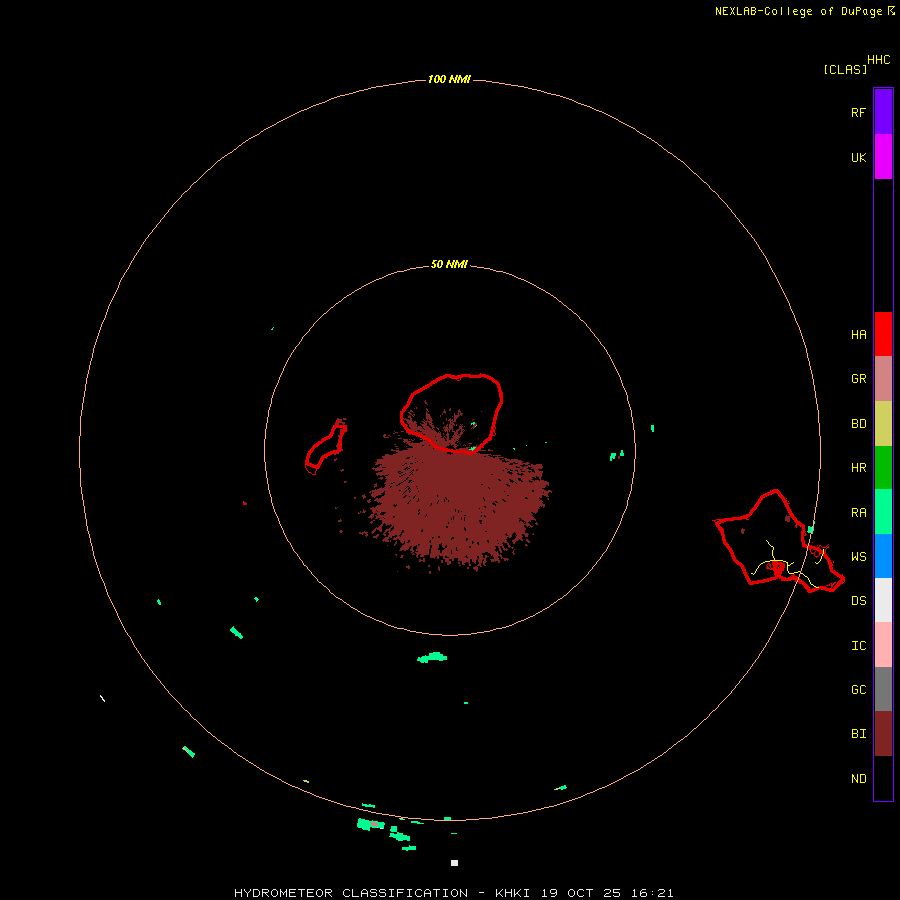Click the RA light green legend swatch
Image resolution: width=900 pixels, height=900 pixels.
pyautogui.click(x=883, y=512)
